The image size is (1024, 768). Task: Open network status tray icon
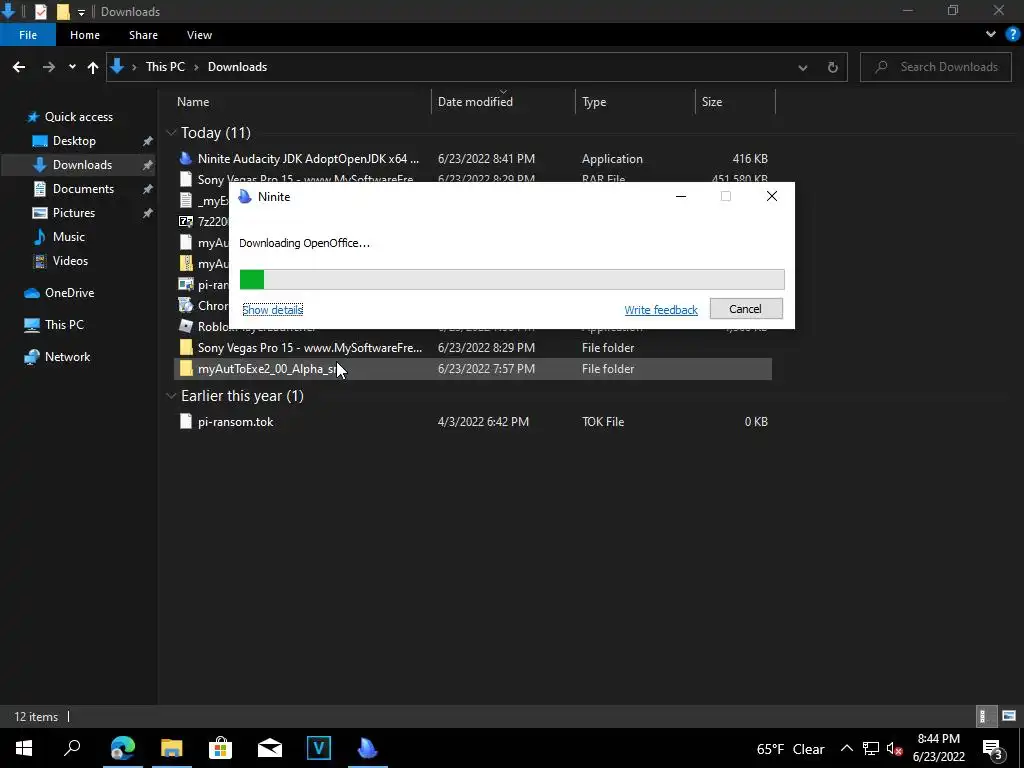pyautogui.click(x=871, y=748)
